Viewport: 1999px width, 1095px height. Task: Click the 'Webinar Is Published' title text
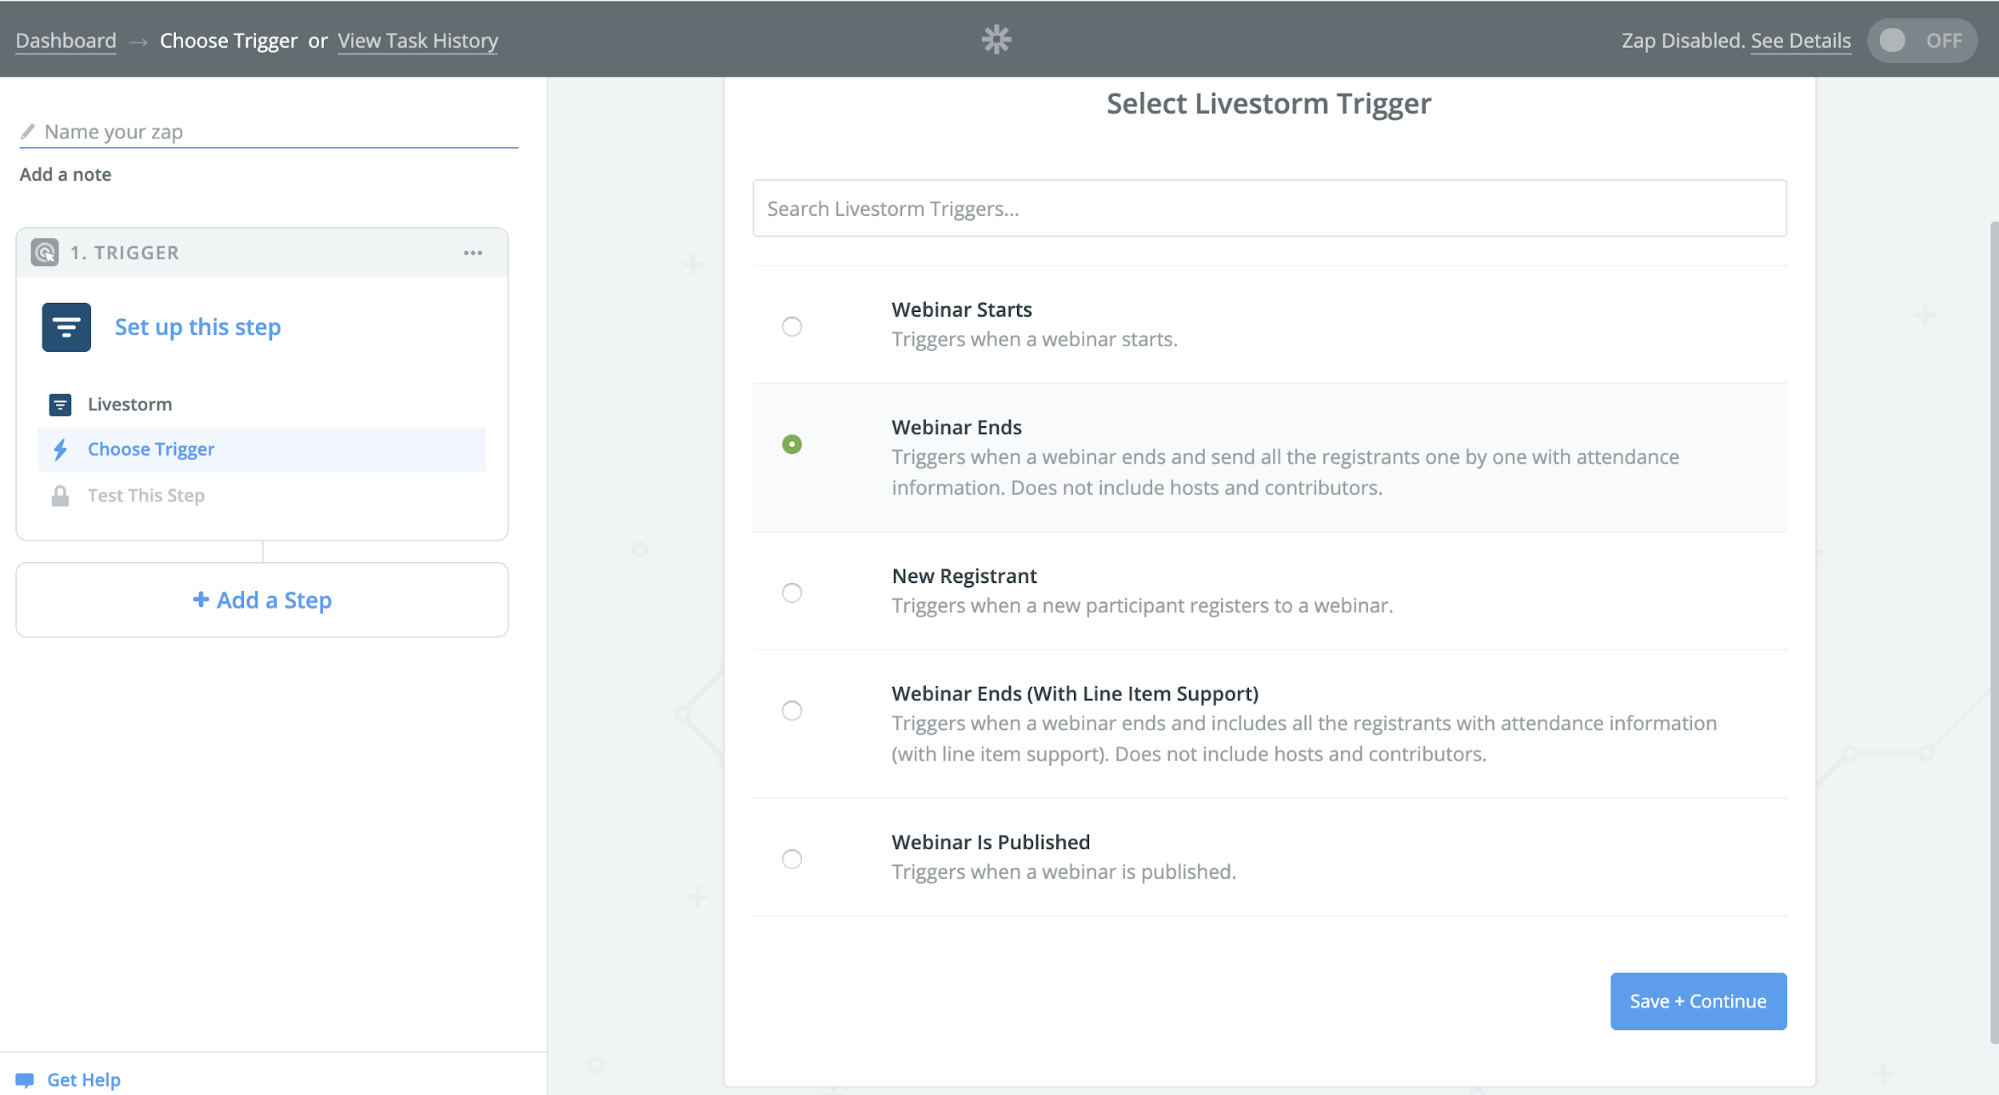[x=991, y=842]
